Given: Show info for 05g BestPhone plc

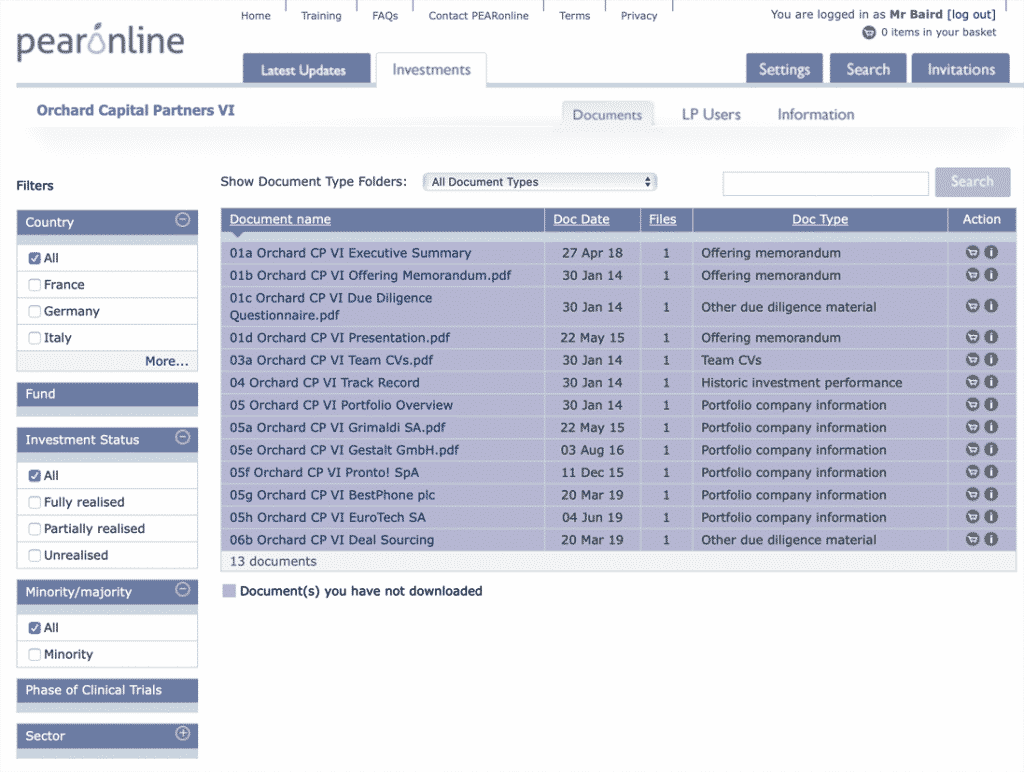Looking at the screenshot, I should point(991,494).
